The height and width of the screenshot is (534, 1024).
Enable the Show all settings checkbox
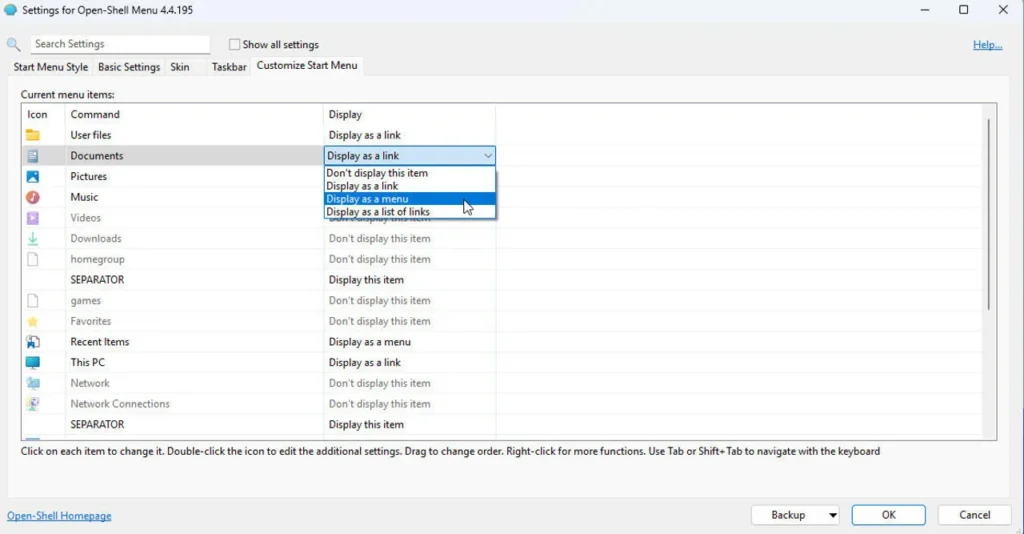[x=235, y=45]
